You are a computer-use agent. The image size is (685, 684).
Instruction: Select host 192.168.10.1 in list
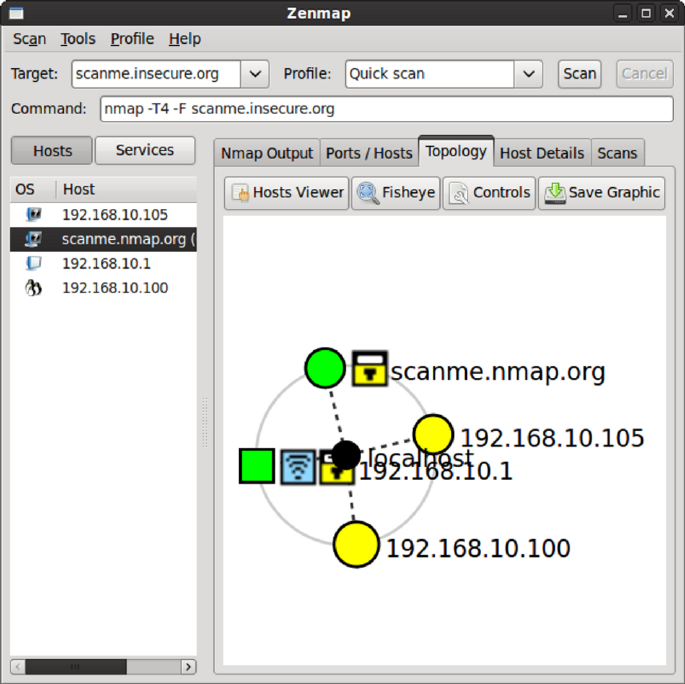click(x=103, y=263)
